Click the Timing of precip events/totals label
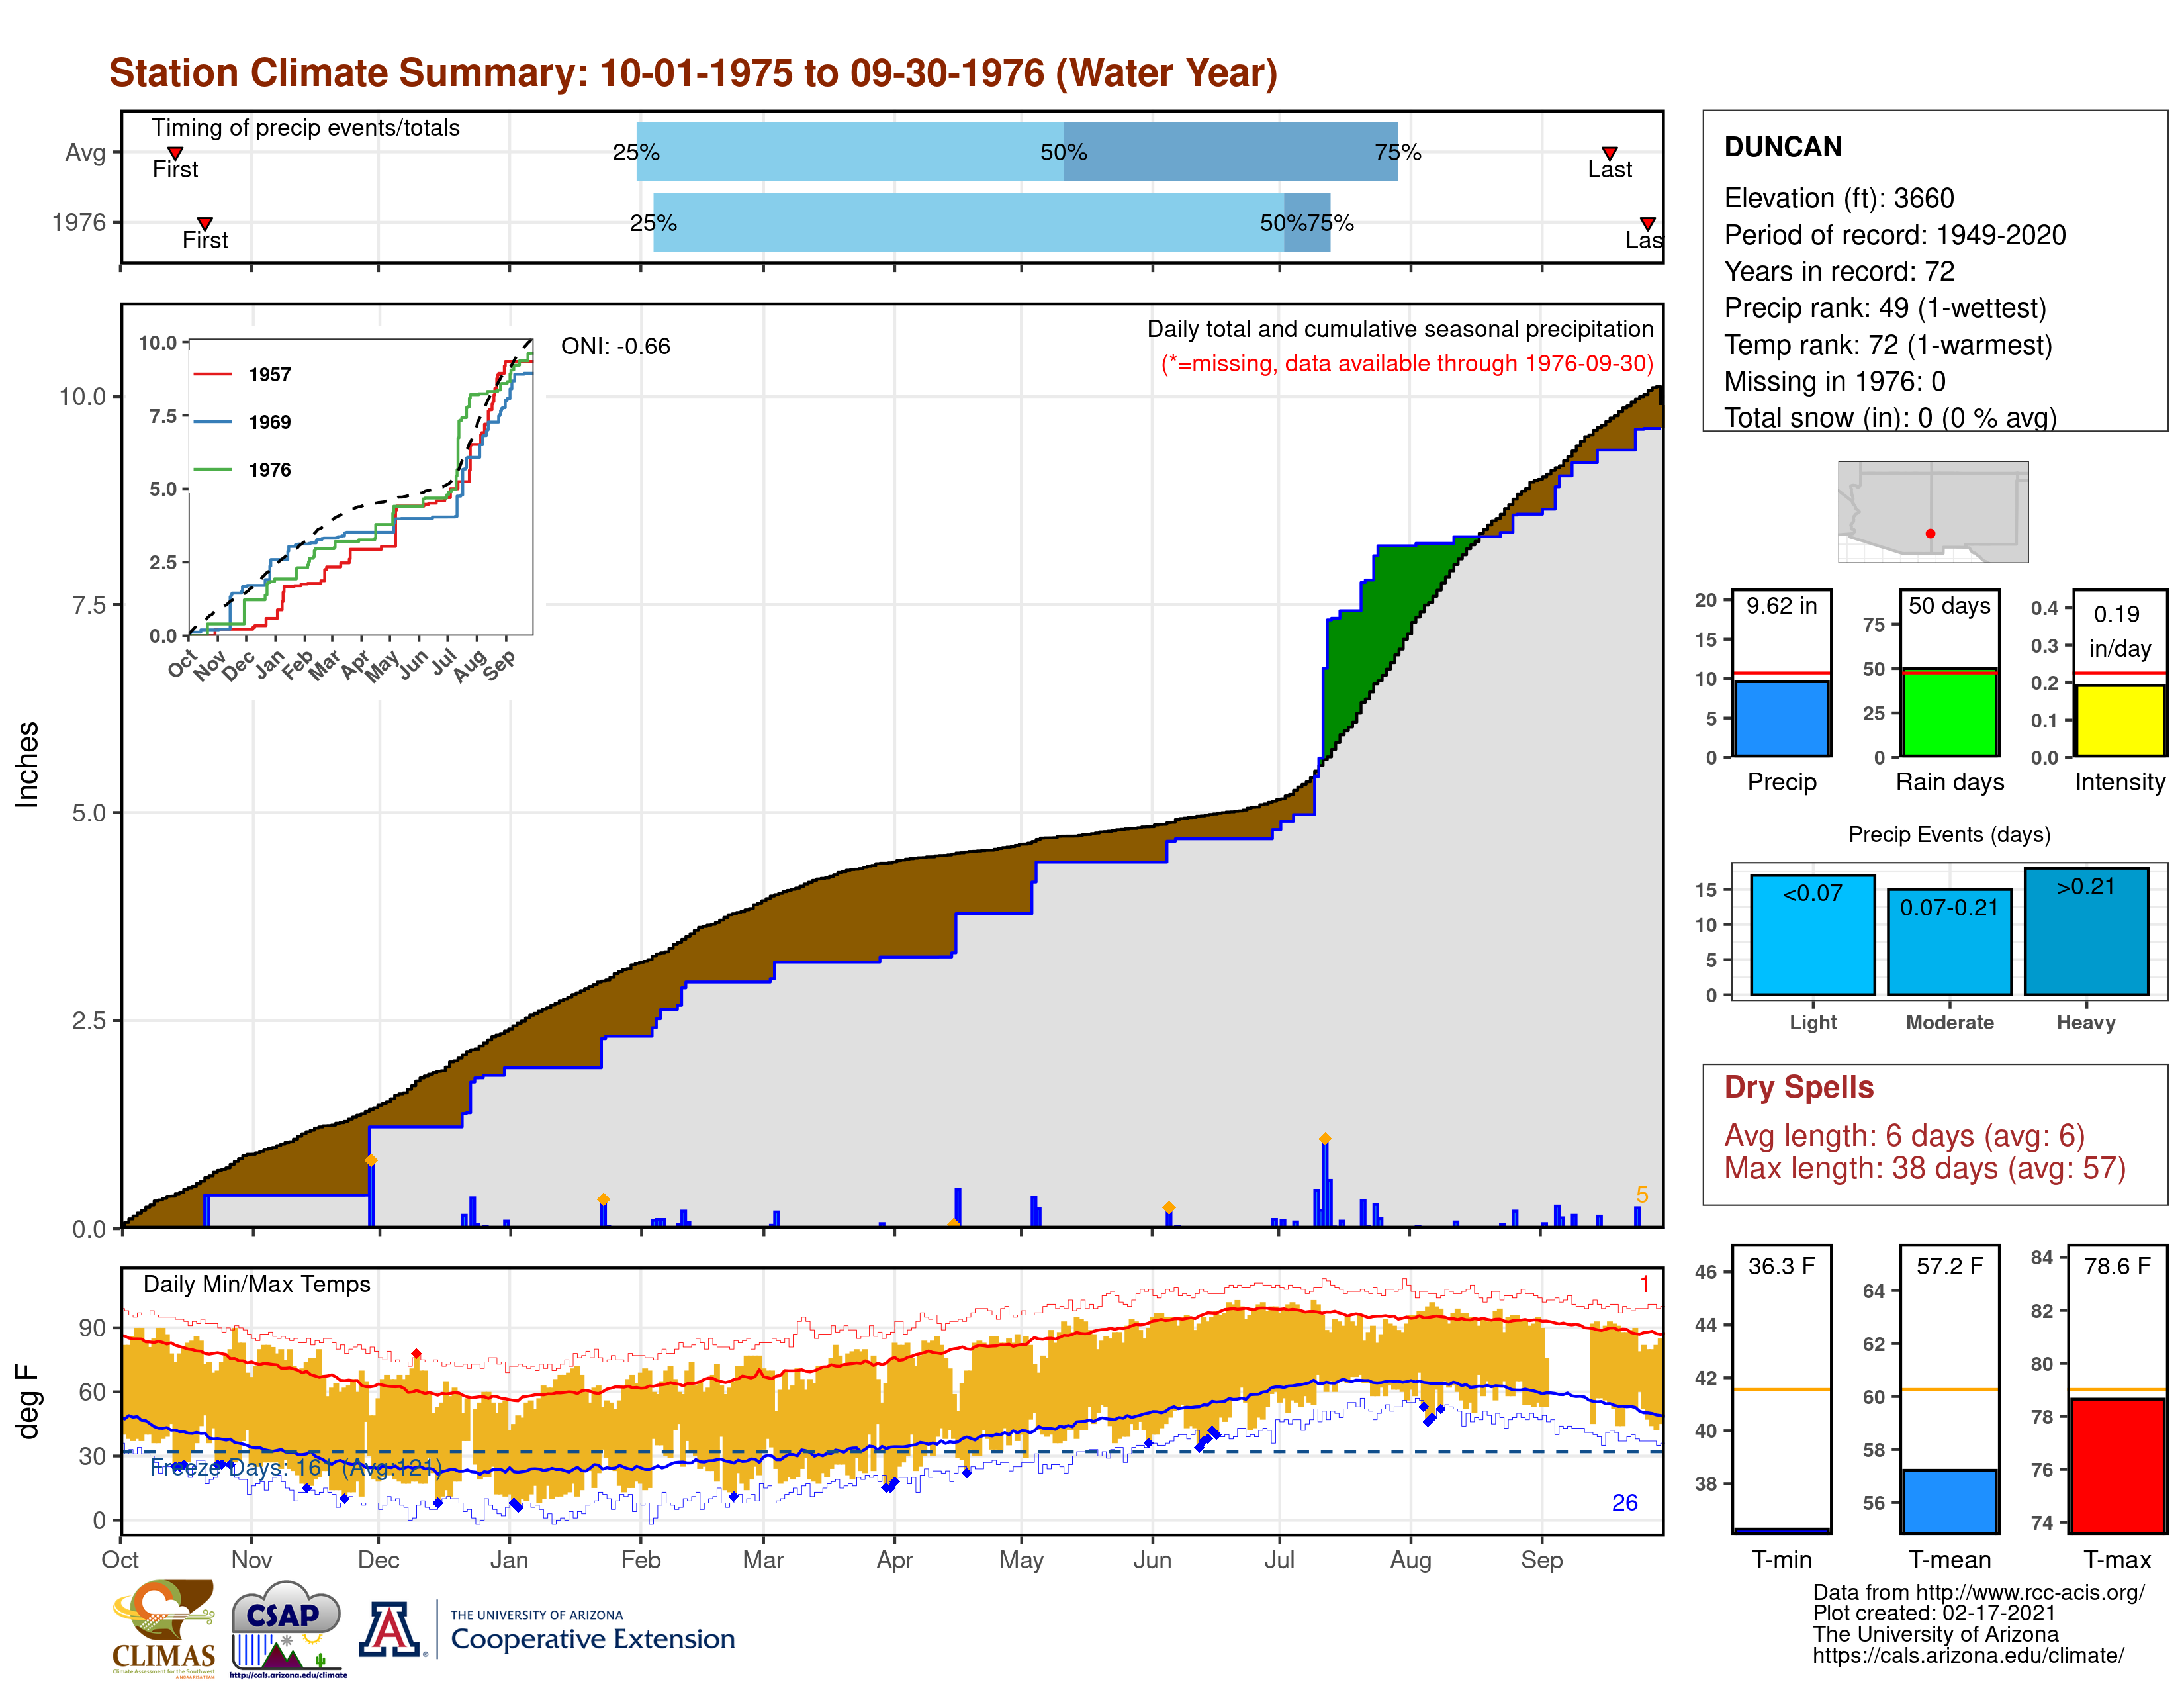The height and width of the screenshot is (1688, 2184). [305, 128]
